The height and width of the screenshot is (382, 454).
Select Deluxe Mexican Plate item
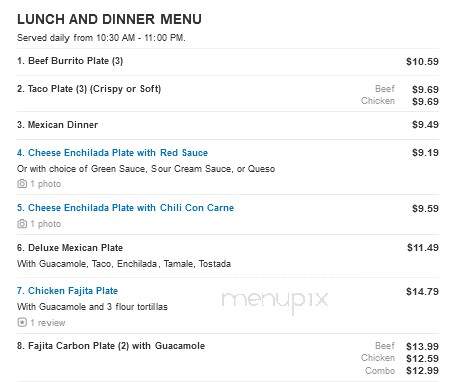[x=70, y=248]
